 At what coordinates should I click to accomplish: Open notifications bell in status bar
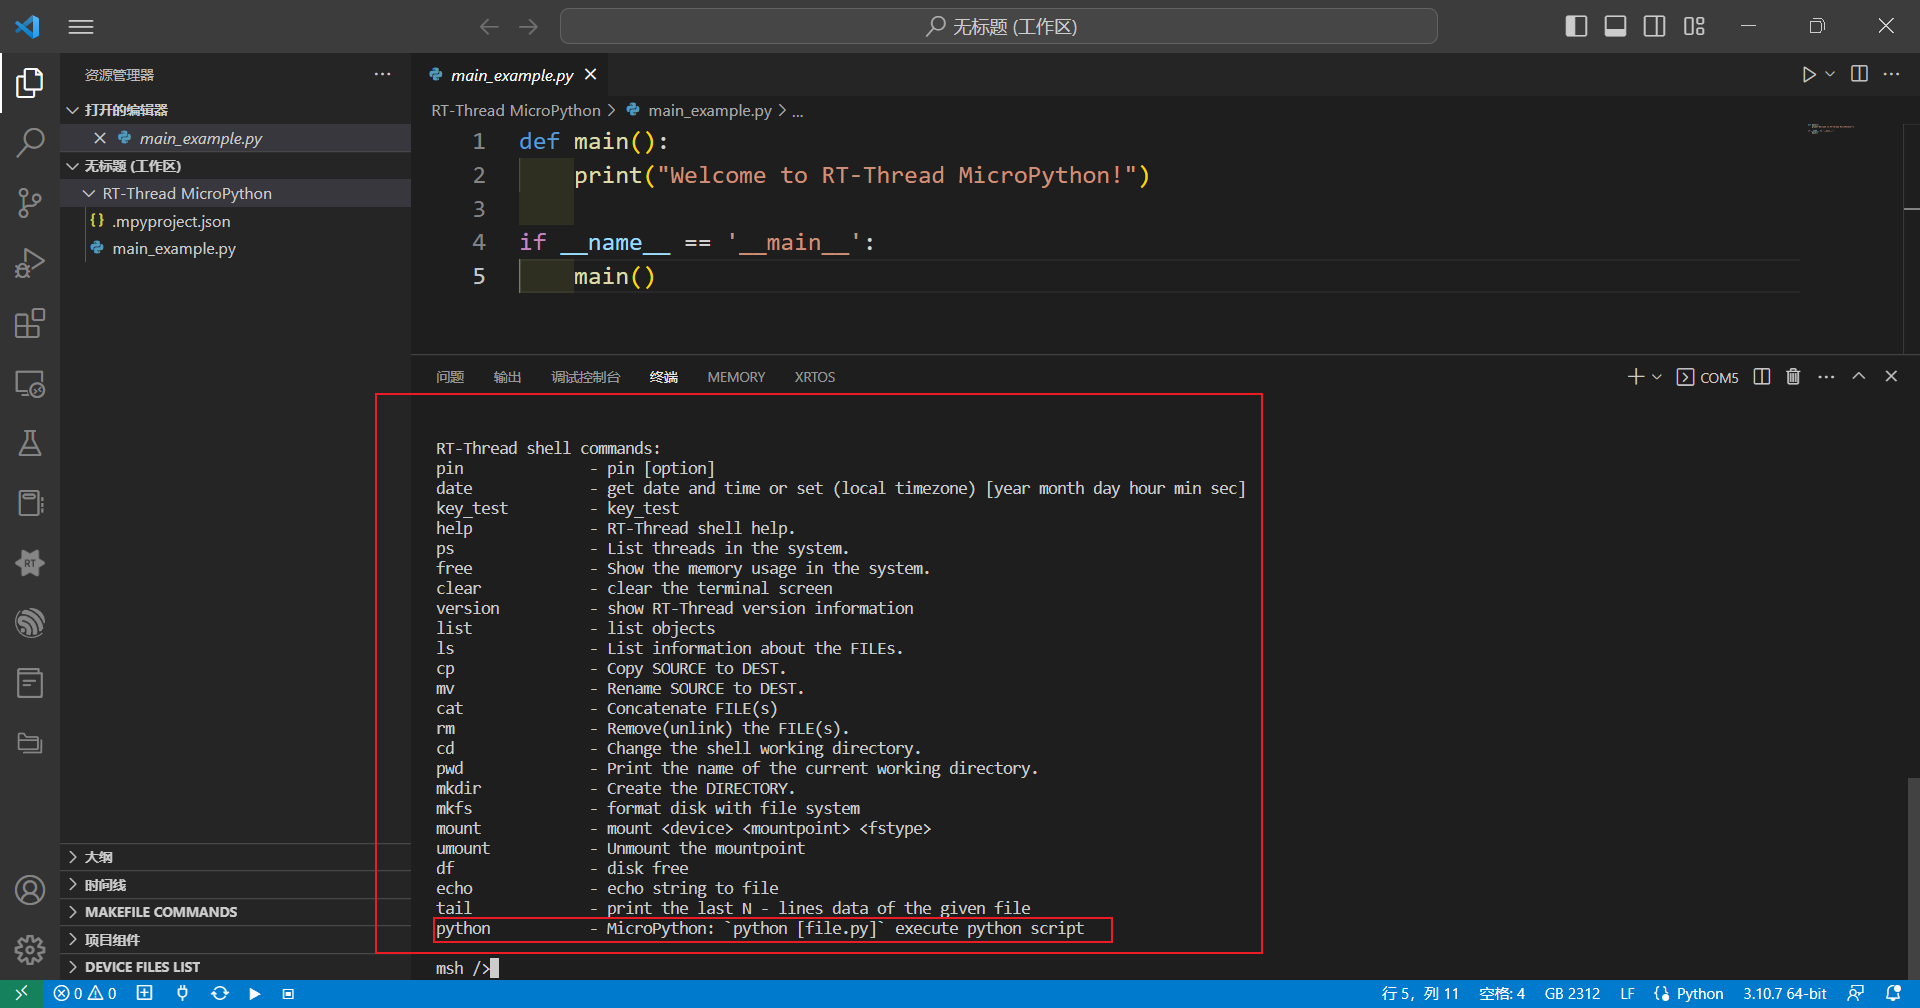1893,993
